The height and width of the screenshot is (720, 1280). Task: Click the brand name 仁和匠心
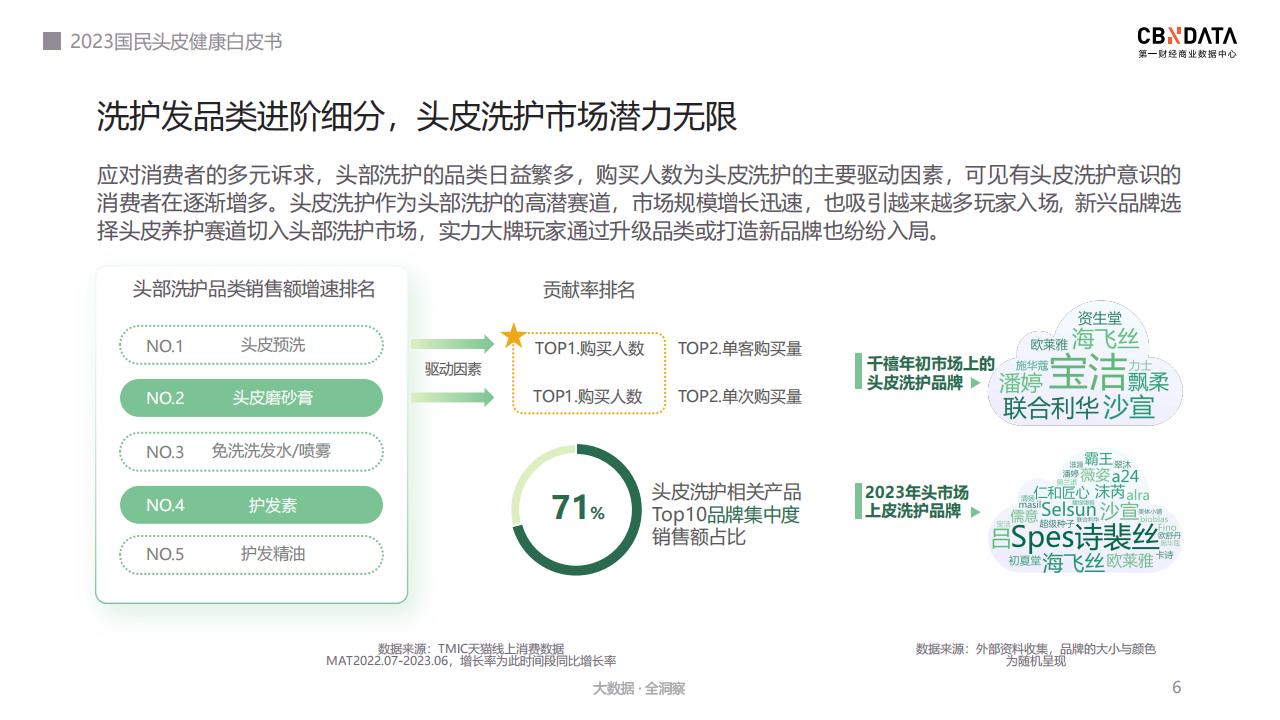point(1062,492)
